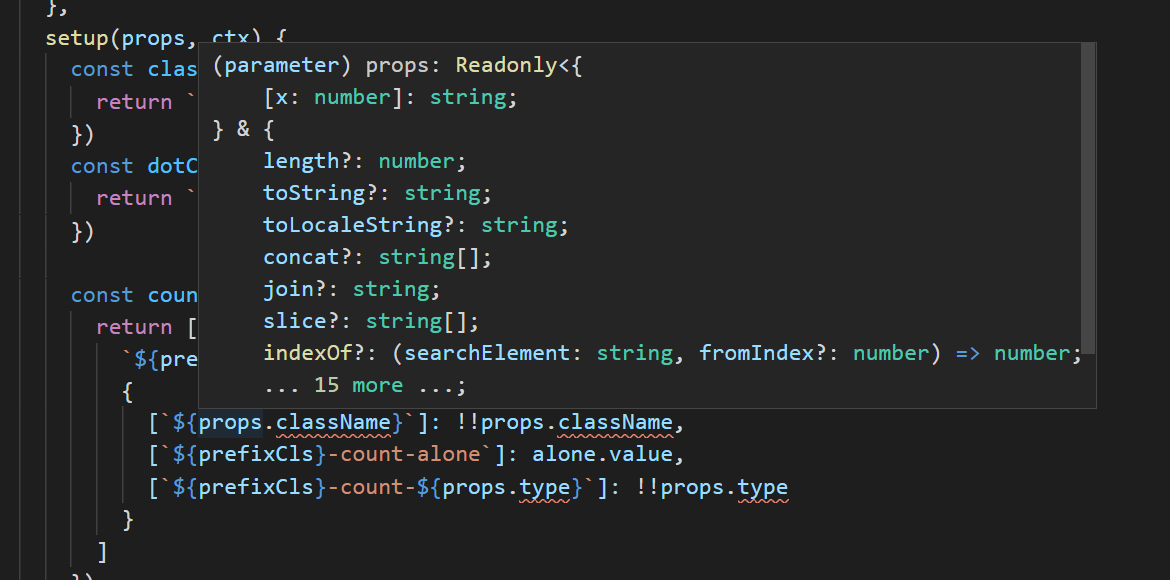1170x580 pixels.
Task: Click 'Readonly' type in tooltip
Action: click(507, 66)
